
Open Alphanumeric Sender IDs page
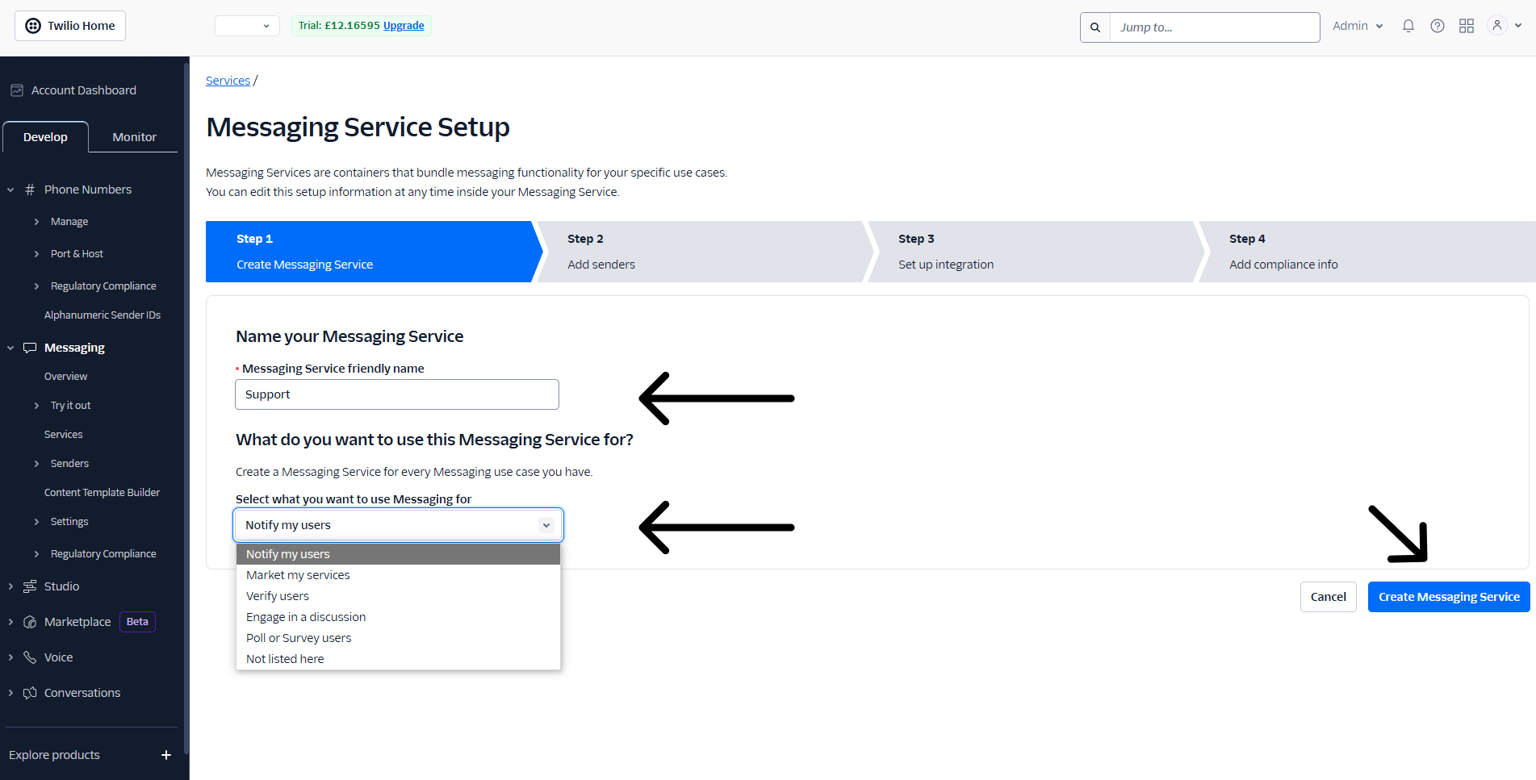pos(102,315)
